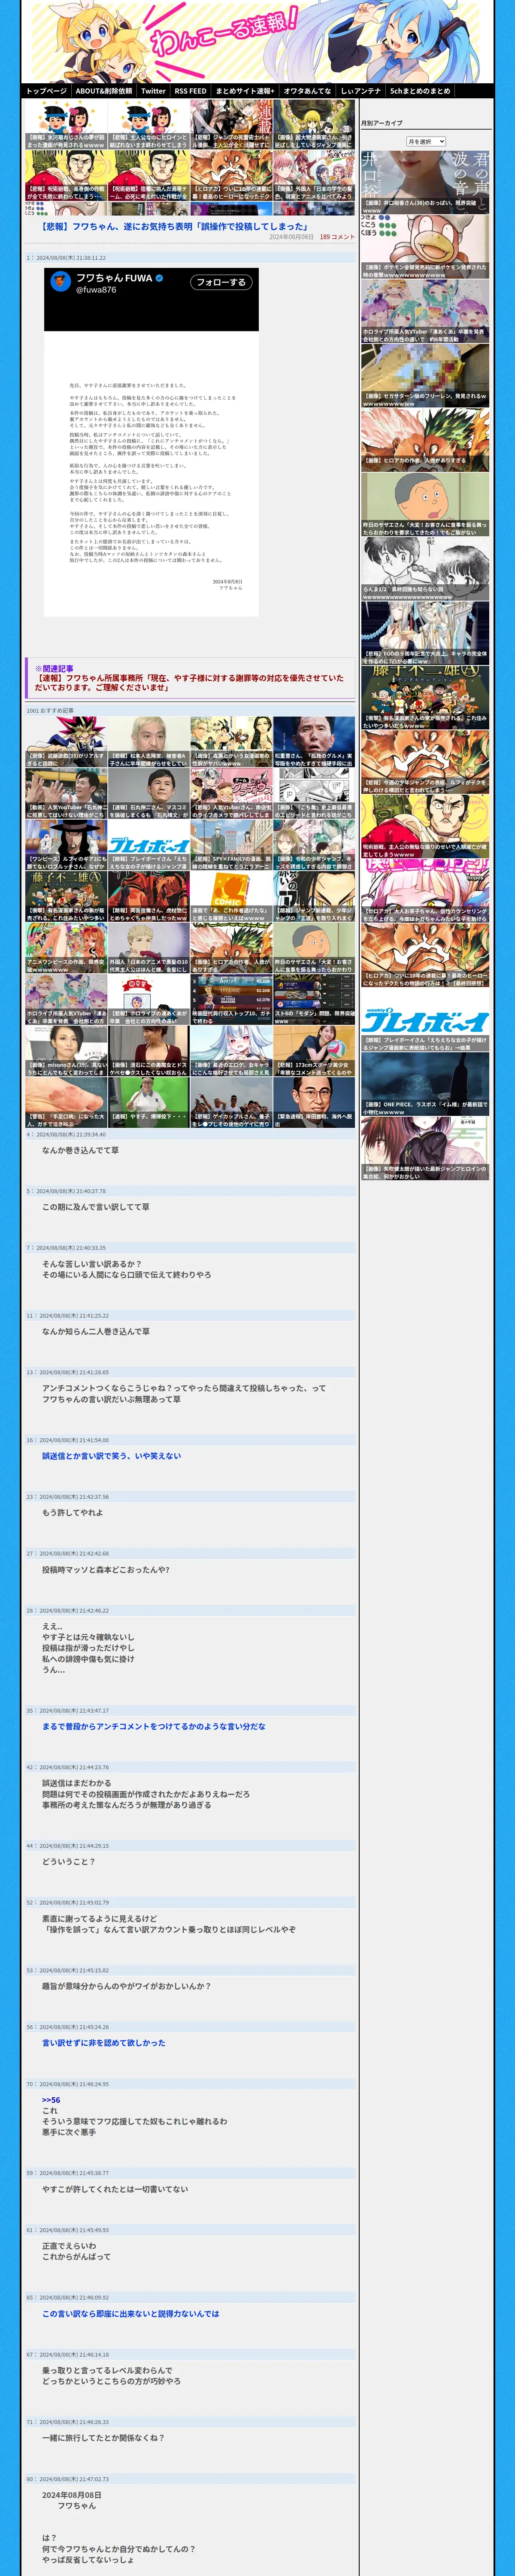This screenshot has width=515, height=2576.
Task: Go to まとめサイト速報+ in nav bar
Action: point(245,91)
